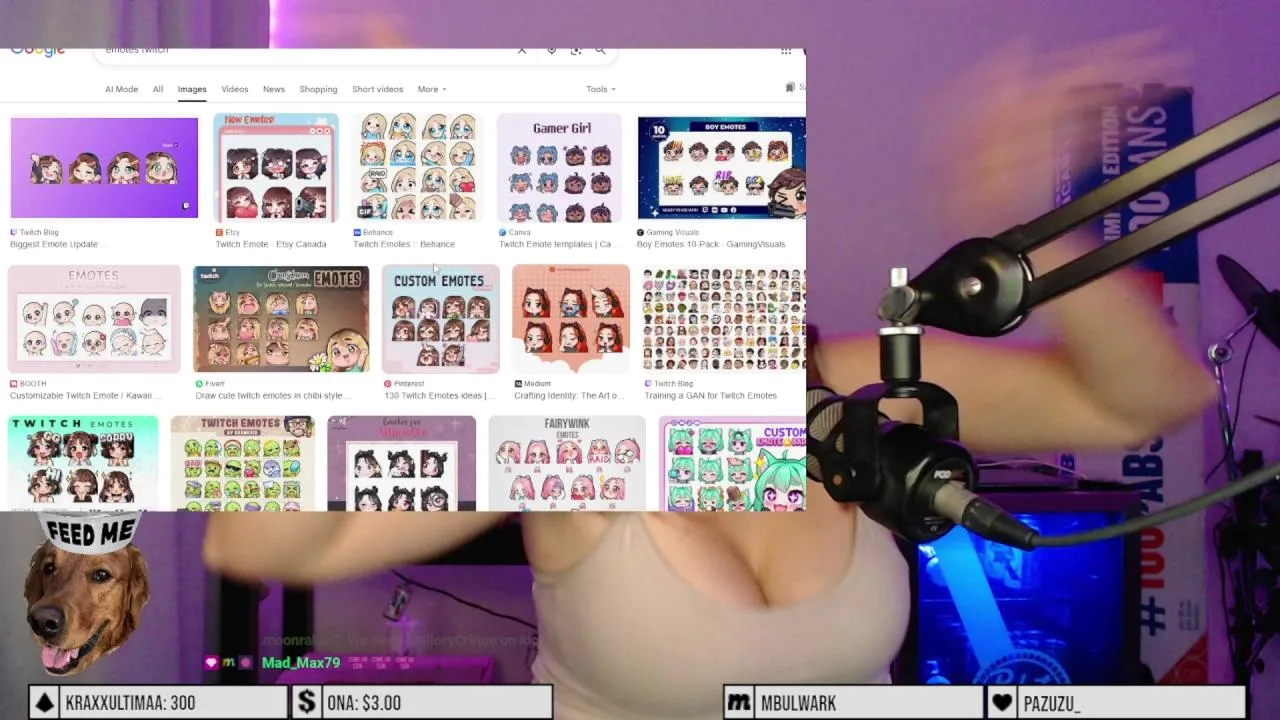The height and width of the screenshot is (720, 1280).
Task: Open the Shopping tab
Action: 318,89
